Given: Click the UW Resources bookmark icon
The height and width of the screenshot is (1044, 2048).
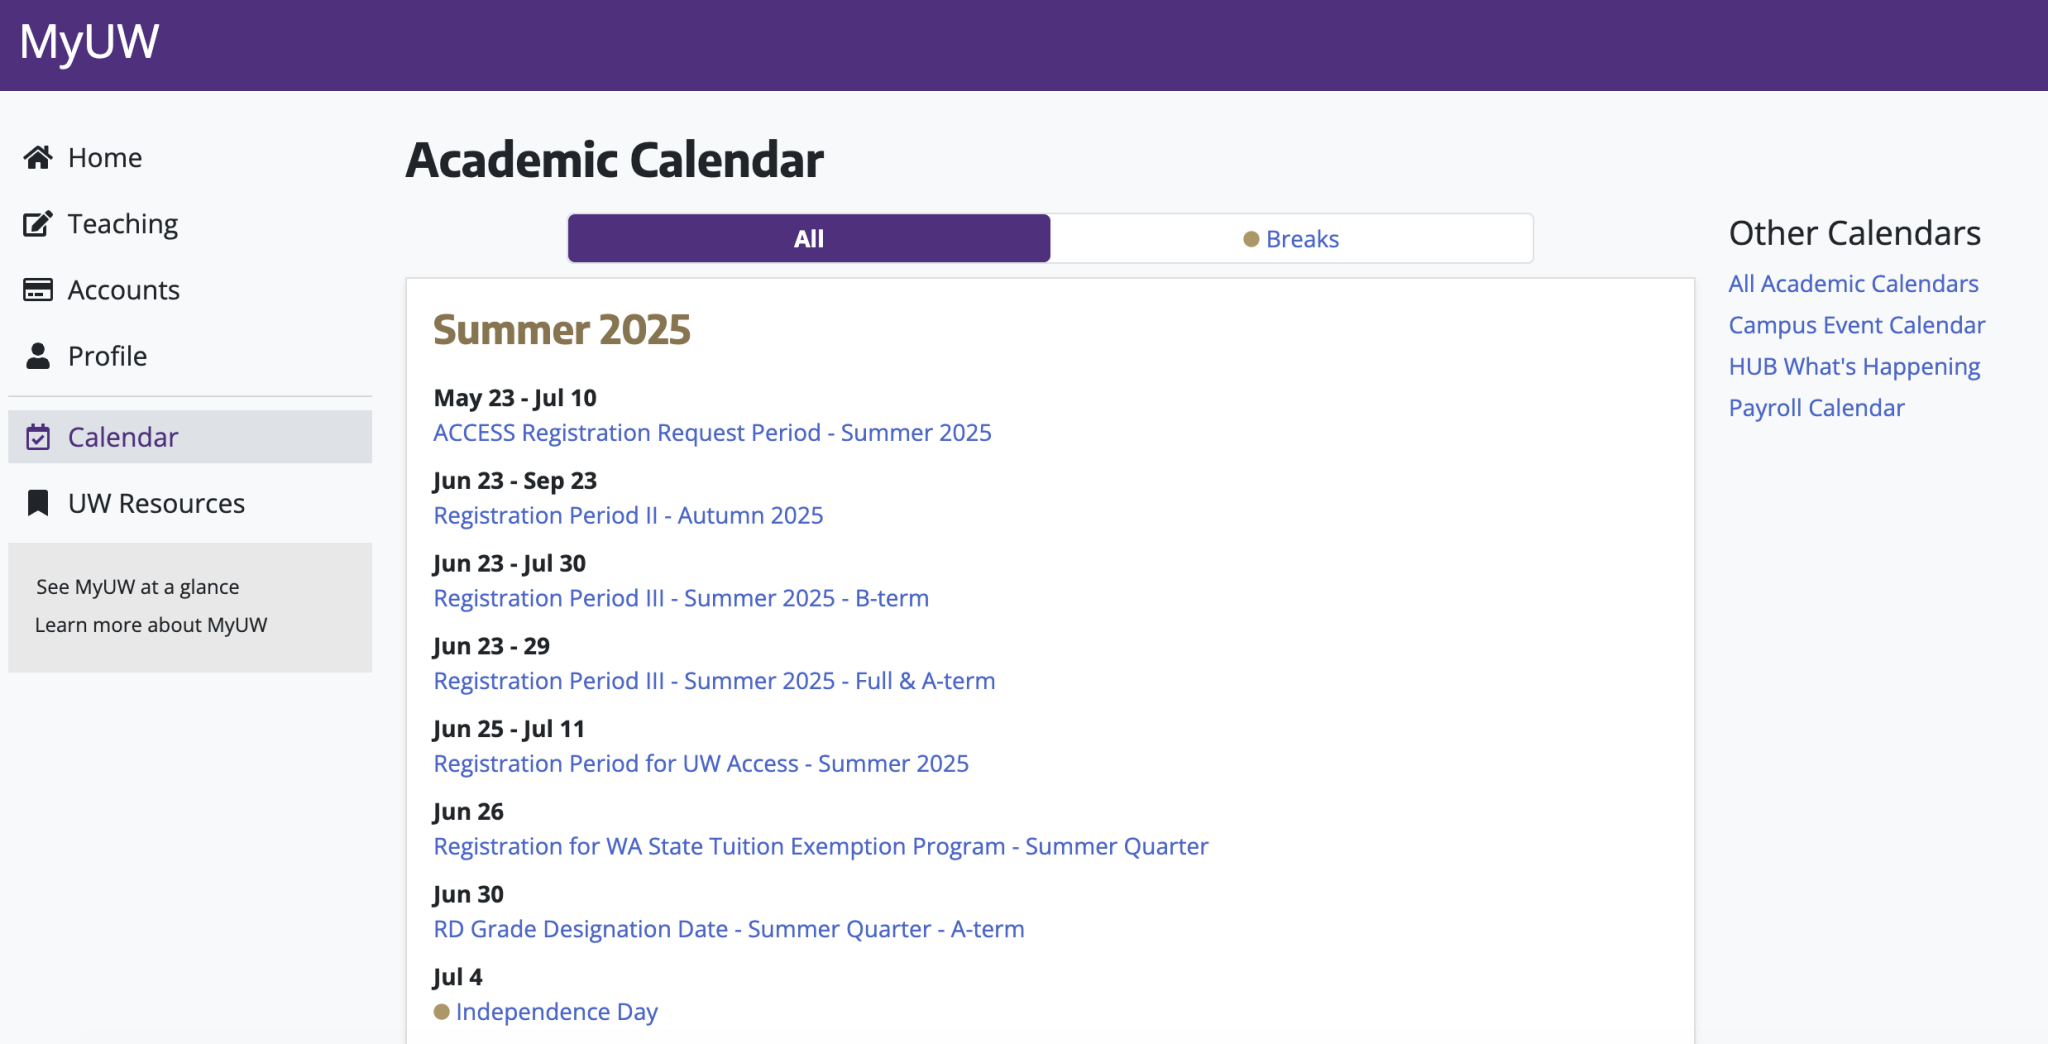Looking at the screenshot, I should click(38, 503).
